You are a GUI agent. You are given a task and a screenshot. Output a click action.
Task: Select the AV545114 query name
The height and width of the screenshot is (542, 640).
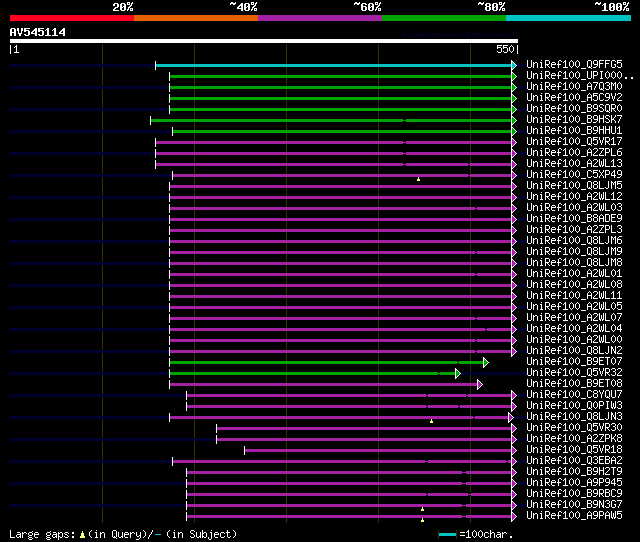tap(38, 32)
